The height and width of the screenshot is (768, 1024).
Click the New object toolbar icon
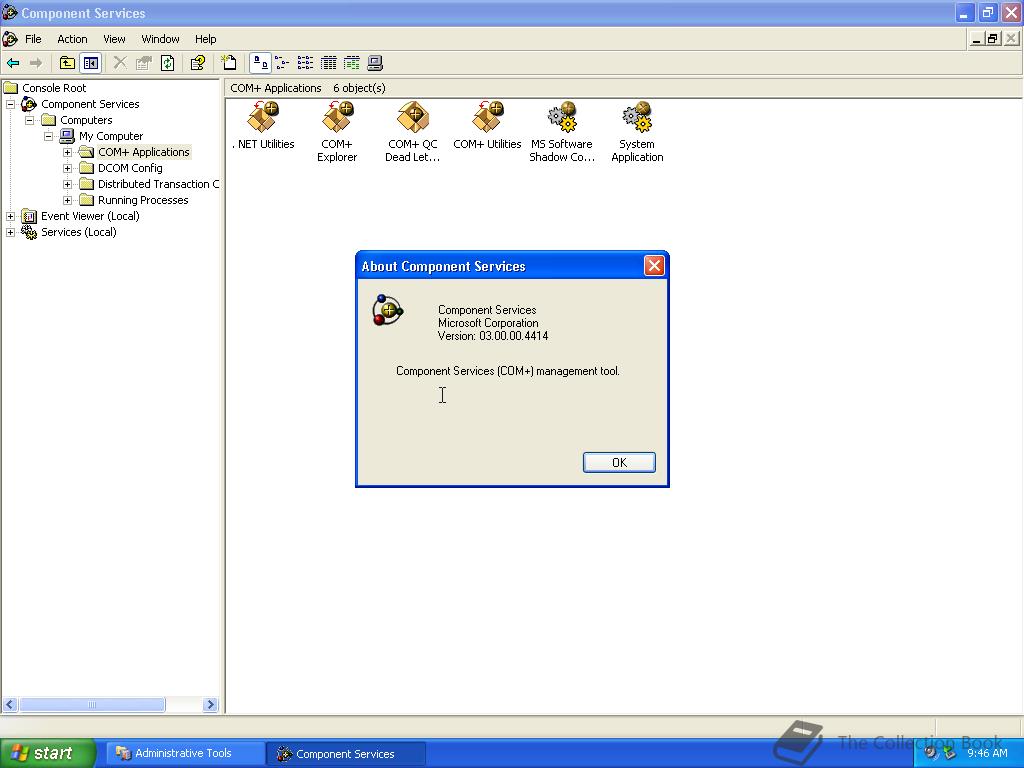(x=229, y=63)
